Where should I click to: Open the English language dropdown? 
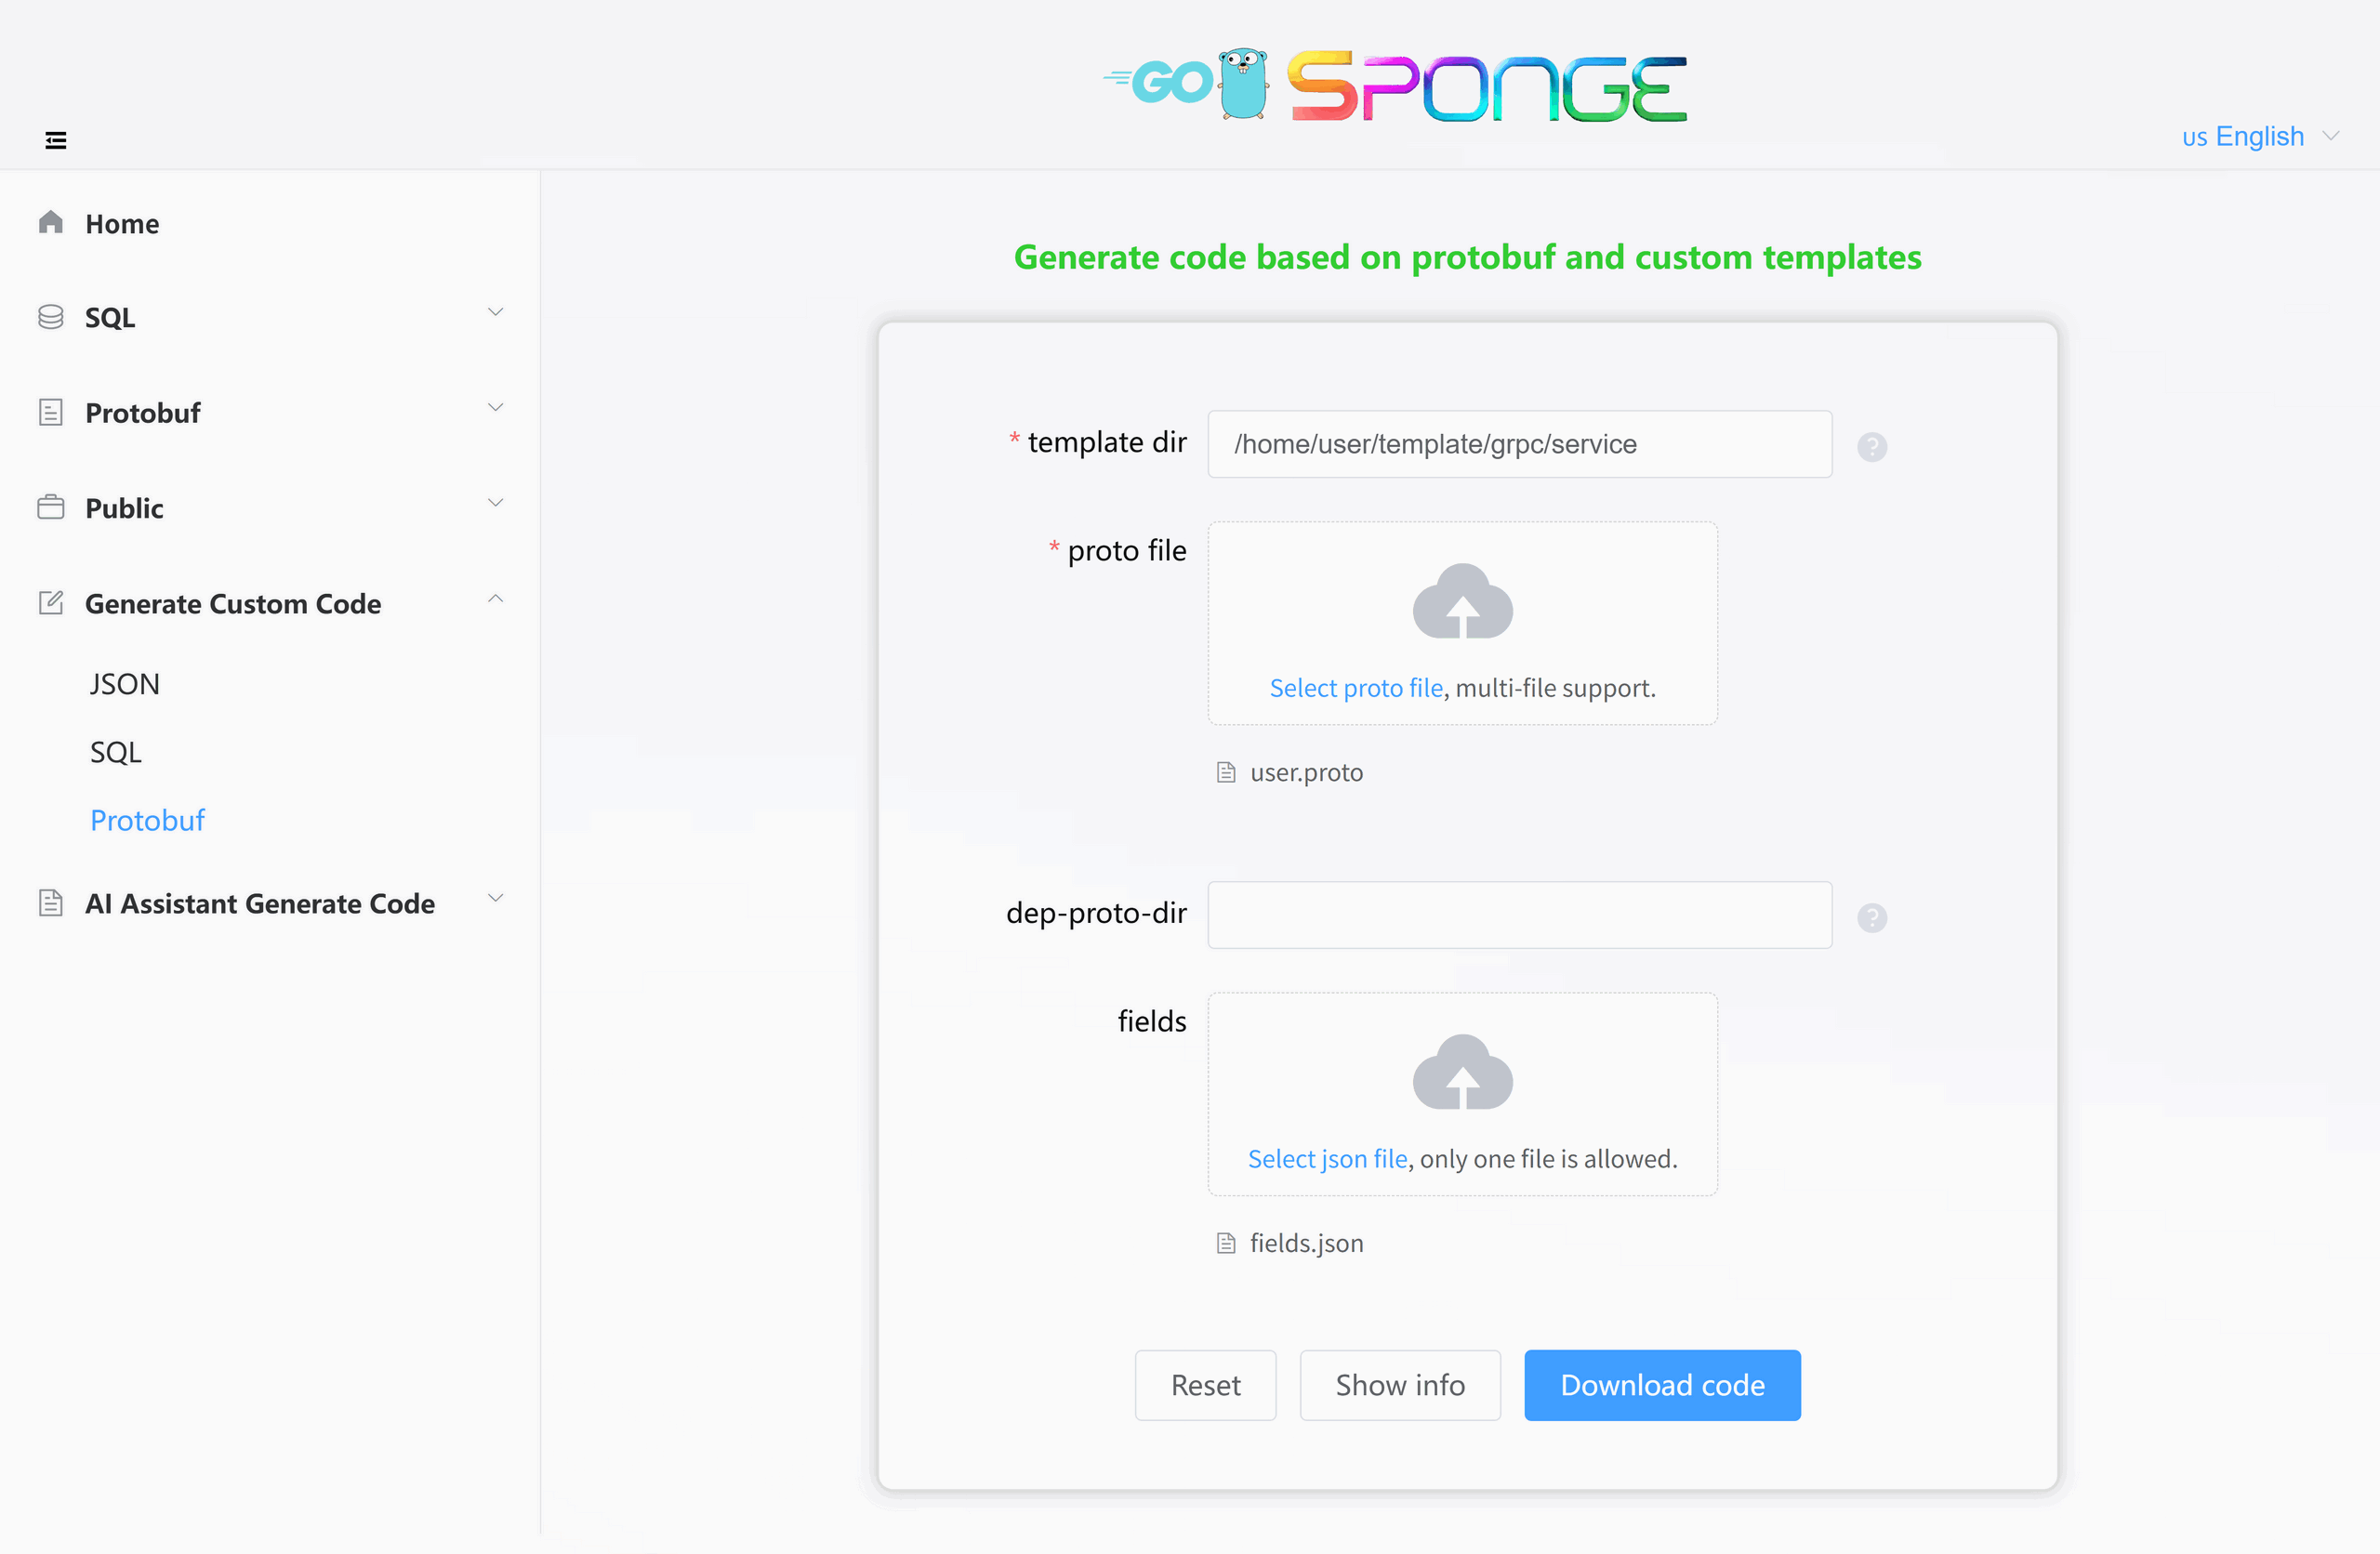pos(2260,136)
